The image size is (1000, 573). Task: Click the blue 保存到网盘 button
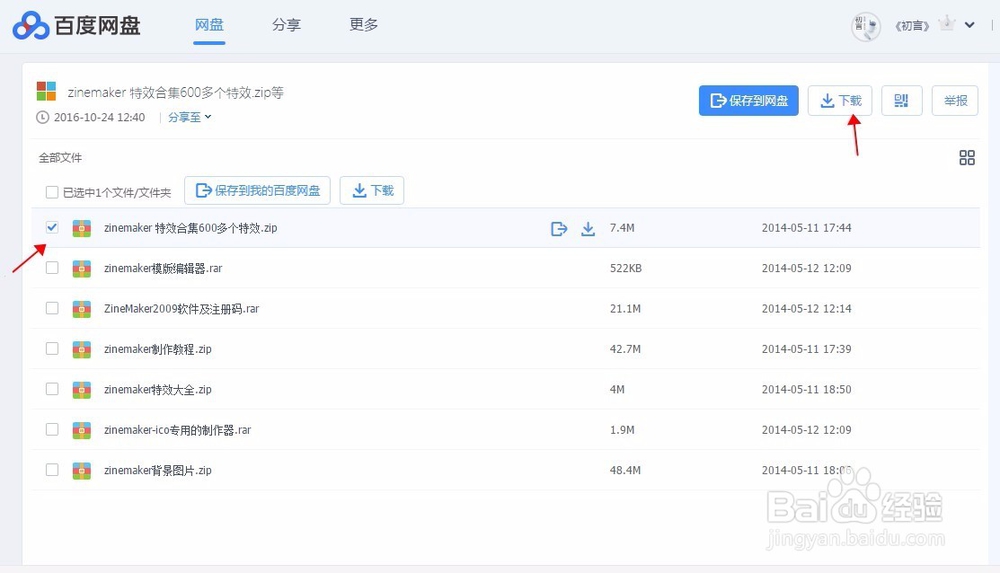pyautogui.click(x=749, y=101)
